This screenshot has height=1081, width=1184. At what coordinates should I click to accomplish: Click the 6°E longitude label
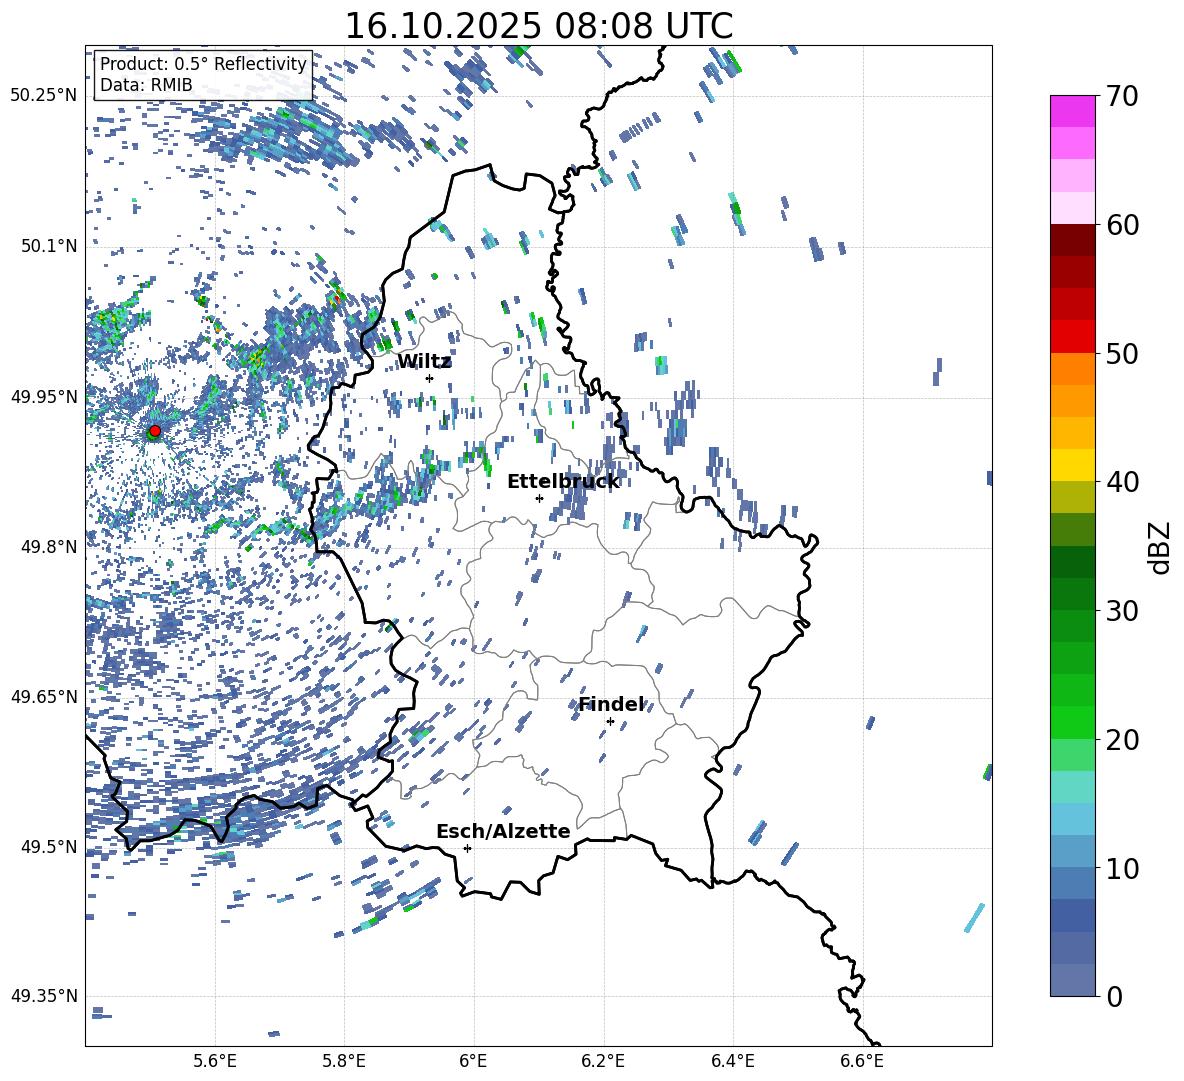tap(473, 1061)
